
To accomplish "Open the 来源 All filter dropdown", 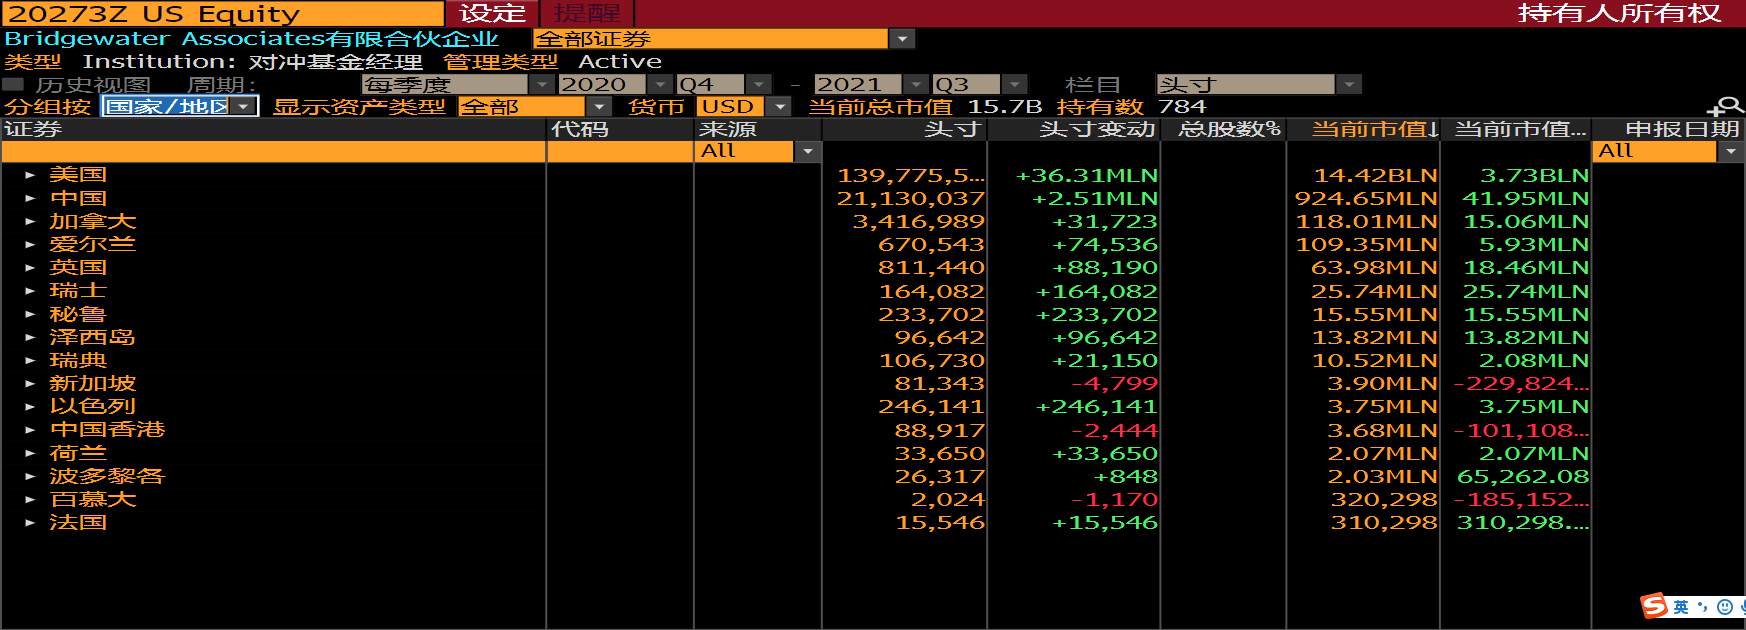I will click(x=808, y=151).
